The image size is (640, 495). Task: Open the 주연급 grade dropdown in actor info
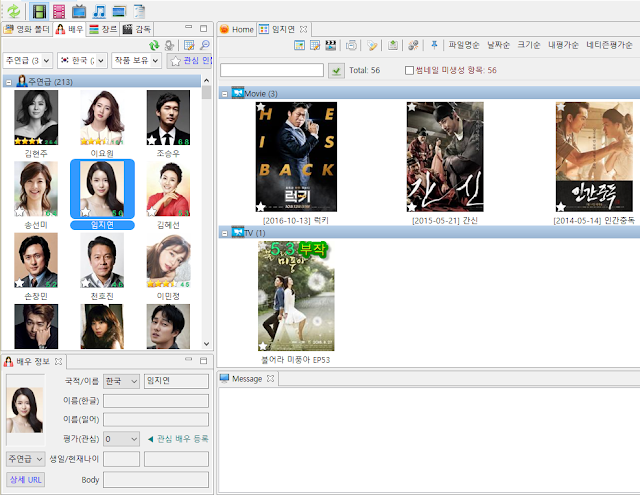click(25, 459)
